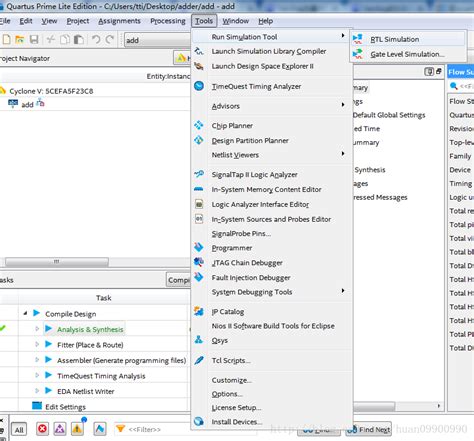Viewport: 474px width, 441px height.
Task: Click the Project Navigator horizontal scrollbar
Action: click(x=57, y=262)
